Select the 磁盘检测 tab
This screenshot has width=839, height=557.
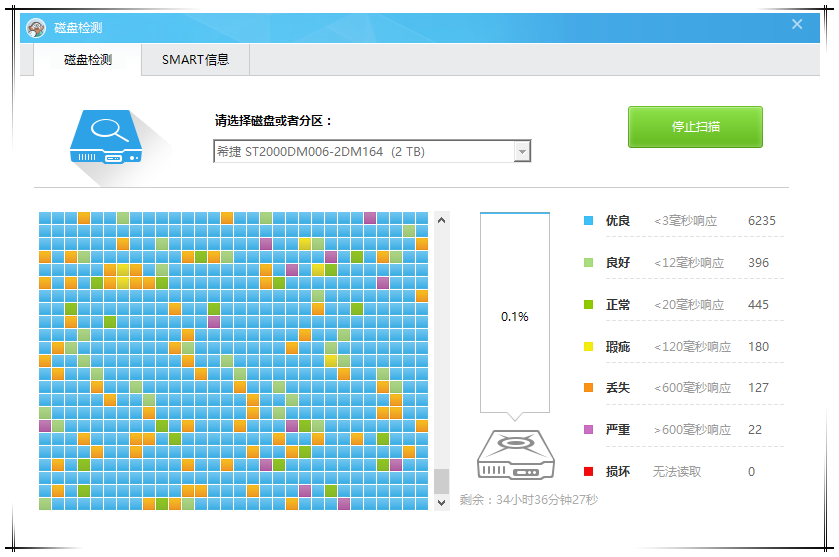pos(88,60)
